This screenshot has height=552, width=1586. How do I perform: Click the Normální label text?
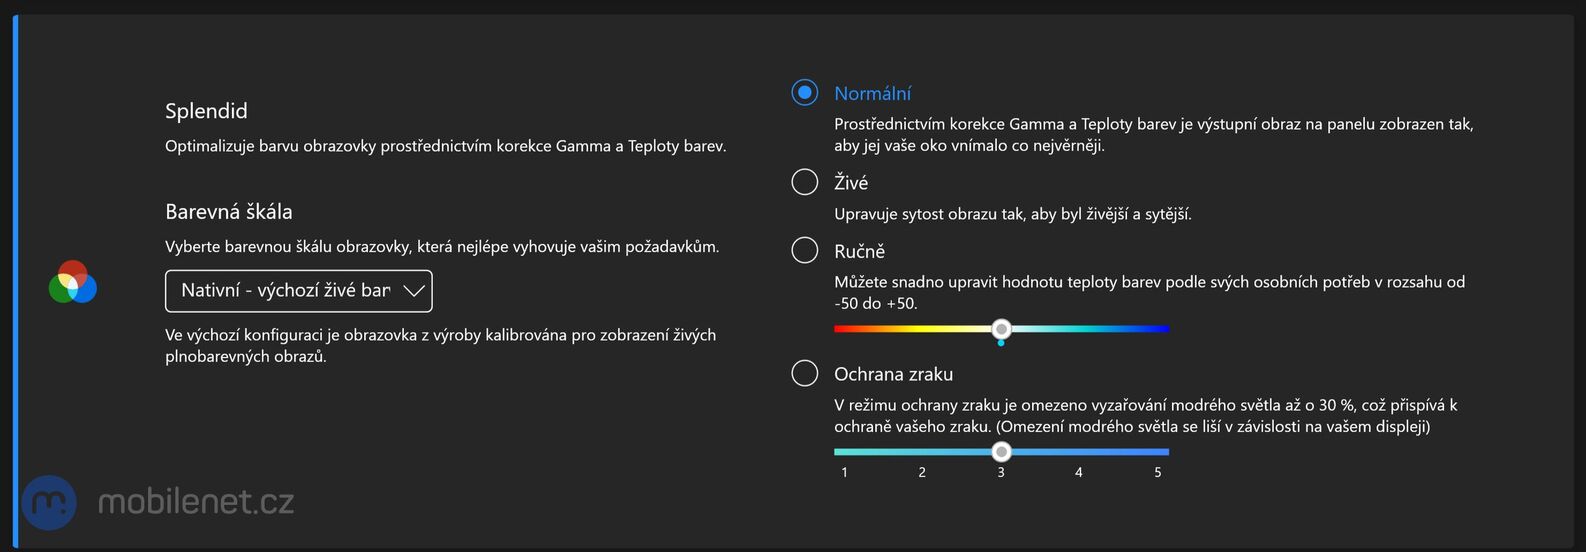click(x=872, y=94)
